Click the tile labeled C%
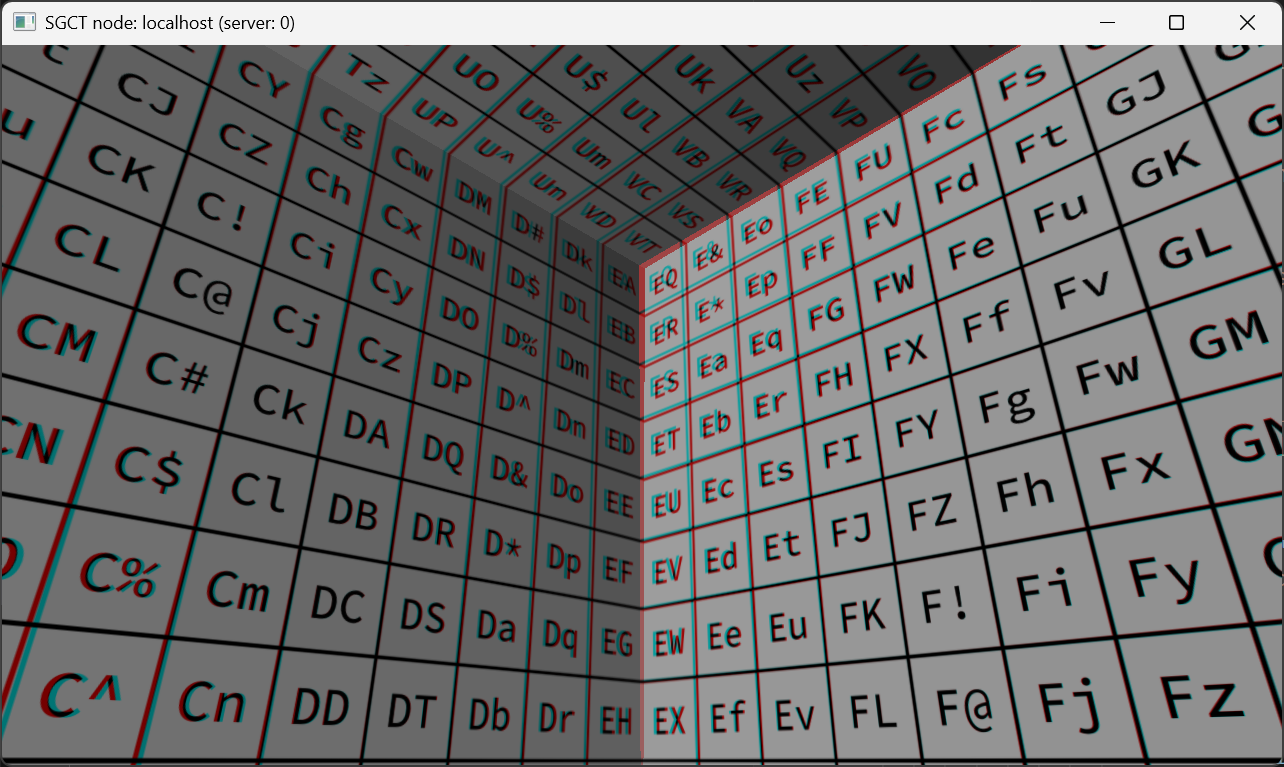The height and width of the screenshot is (767, 1284). coord(119,574)
